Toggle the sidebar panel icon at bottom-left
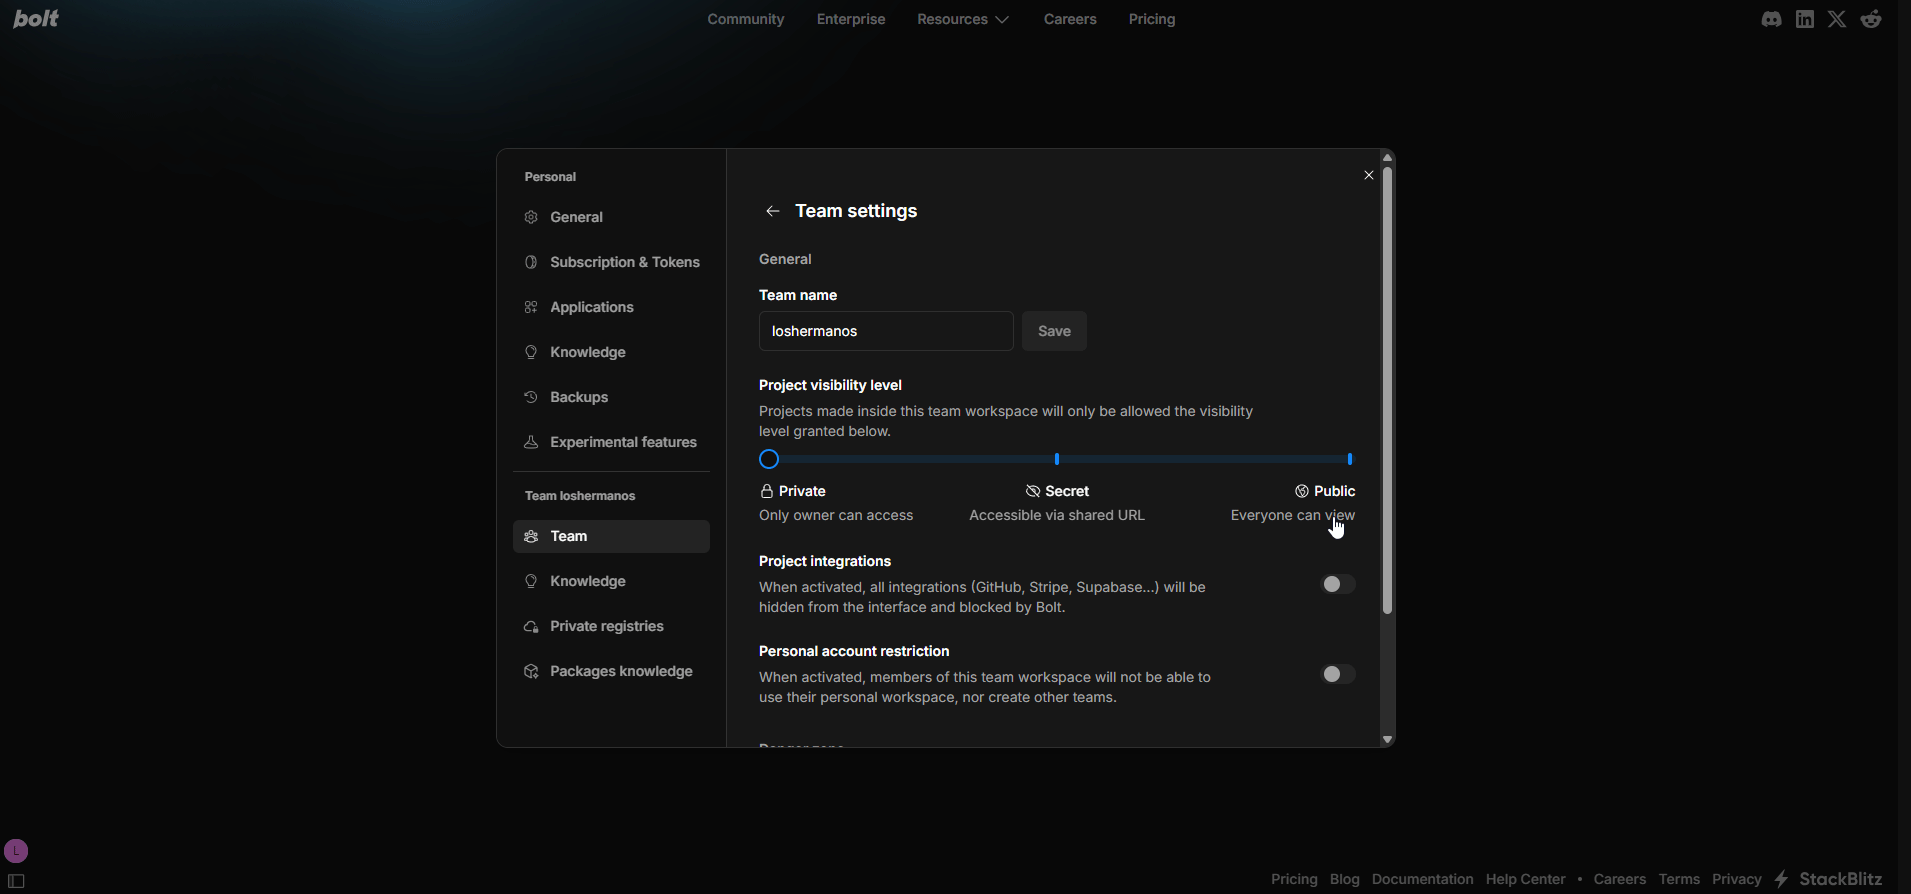This screenshot has height=894, width=1911. coord(16,881)
